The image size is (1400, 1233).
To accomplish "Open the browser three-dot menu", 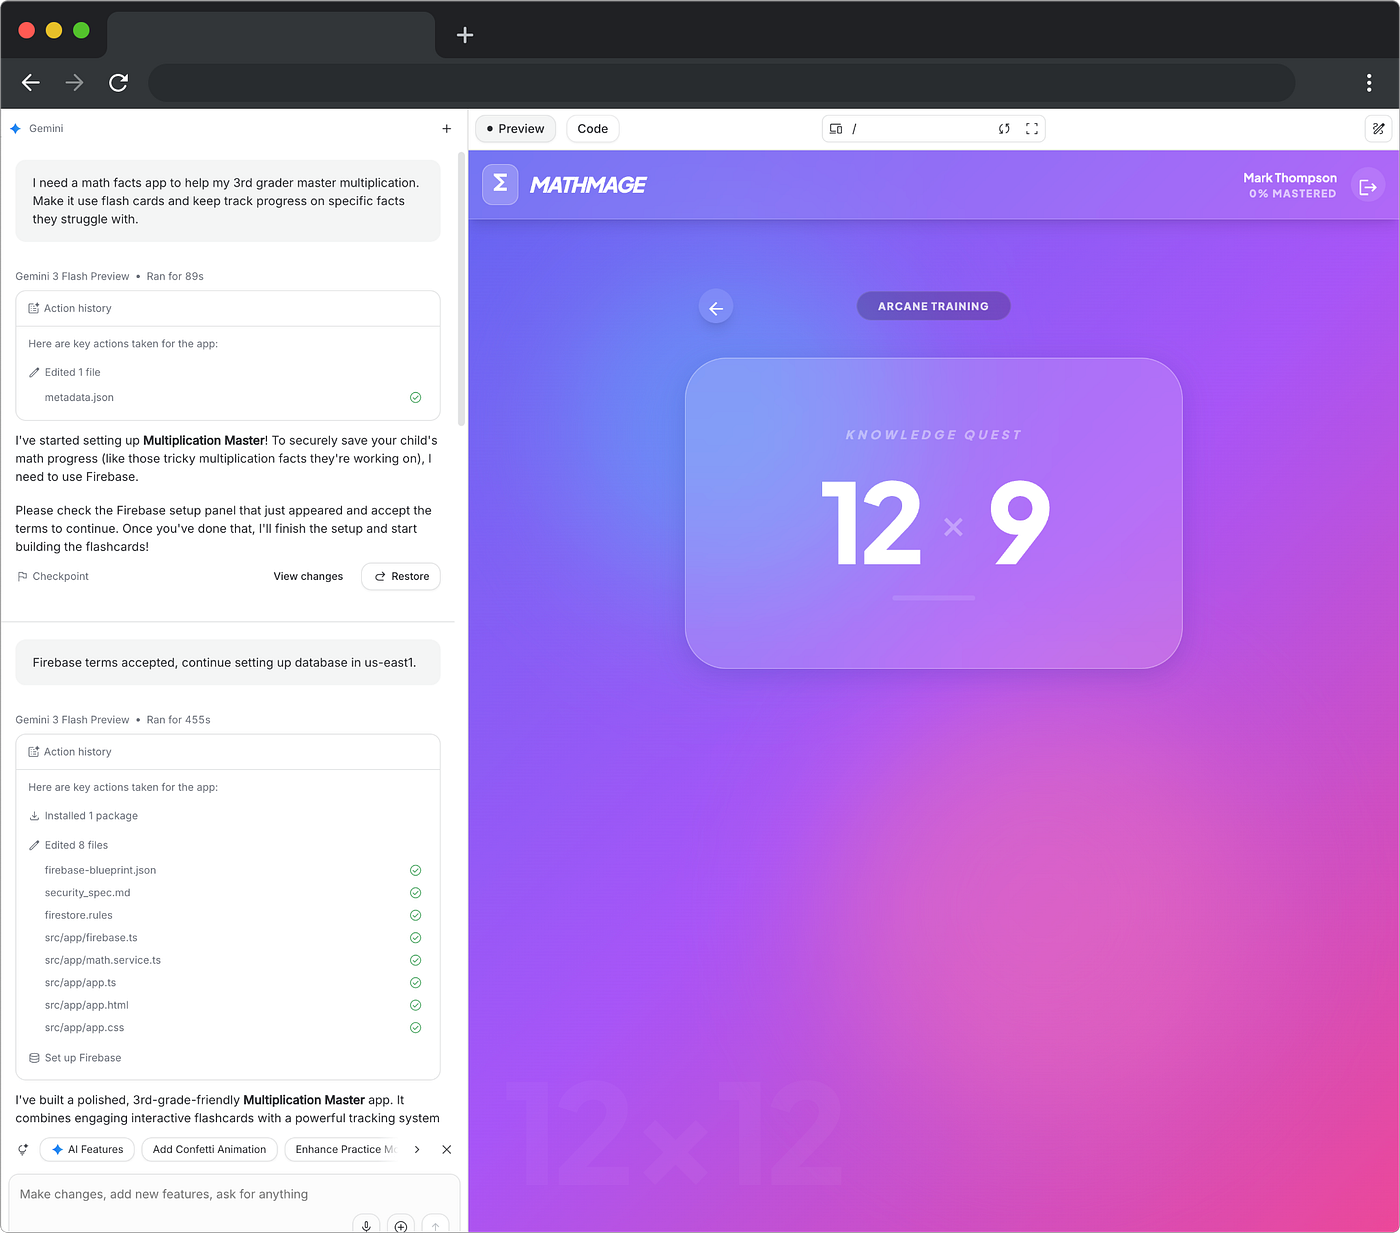I will (1369, 83).
